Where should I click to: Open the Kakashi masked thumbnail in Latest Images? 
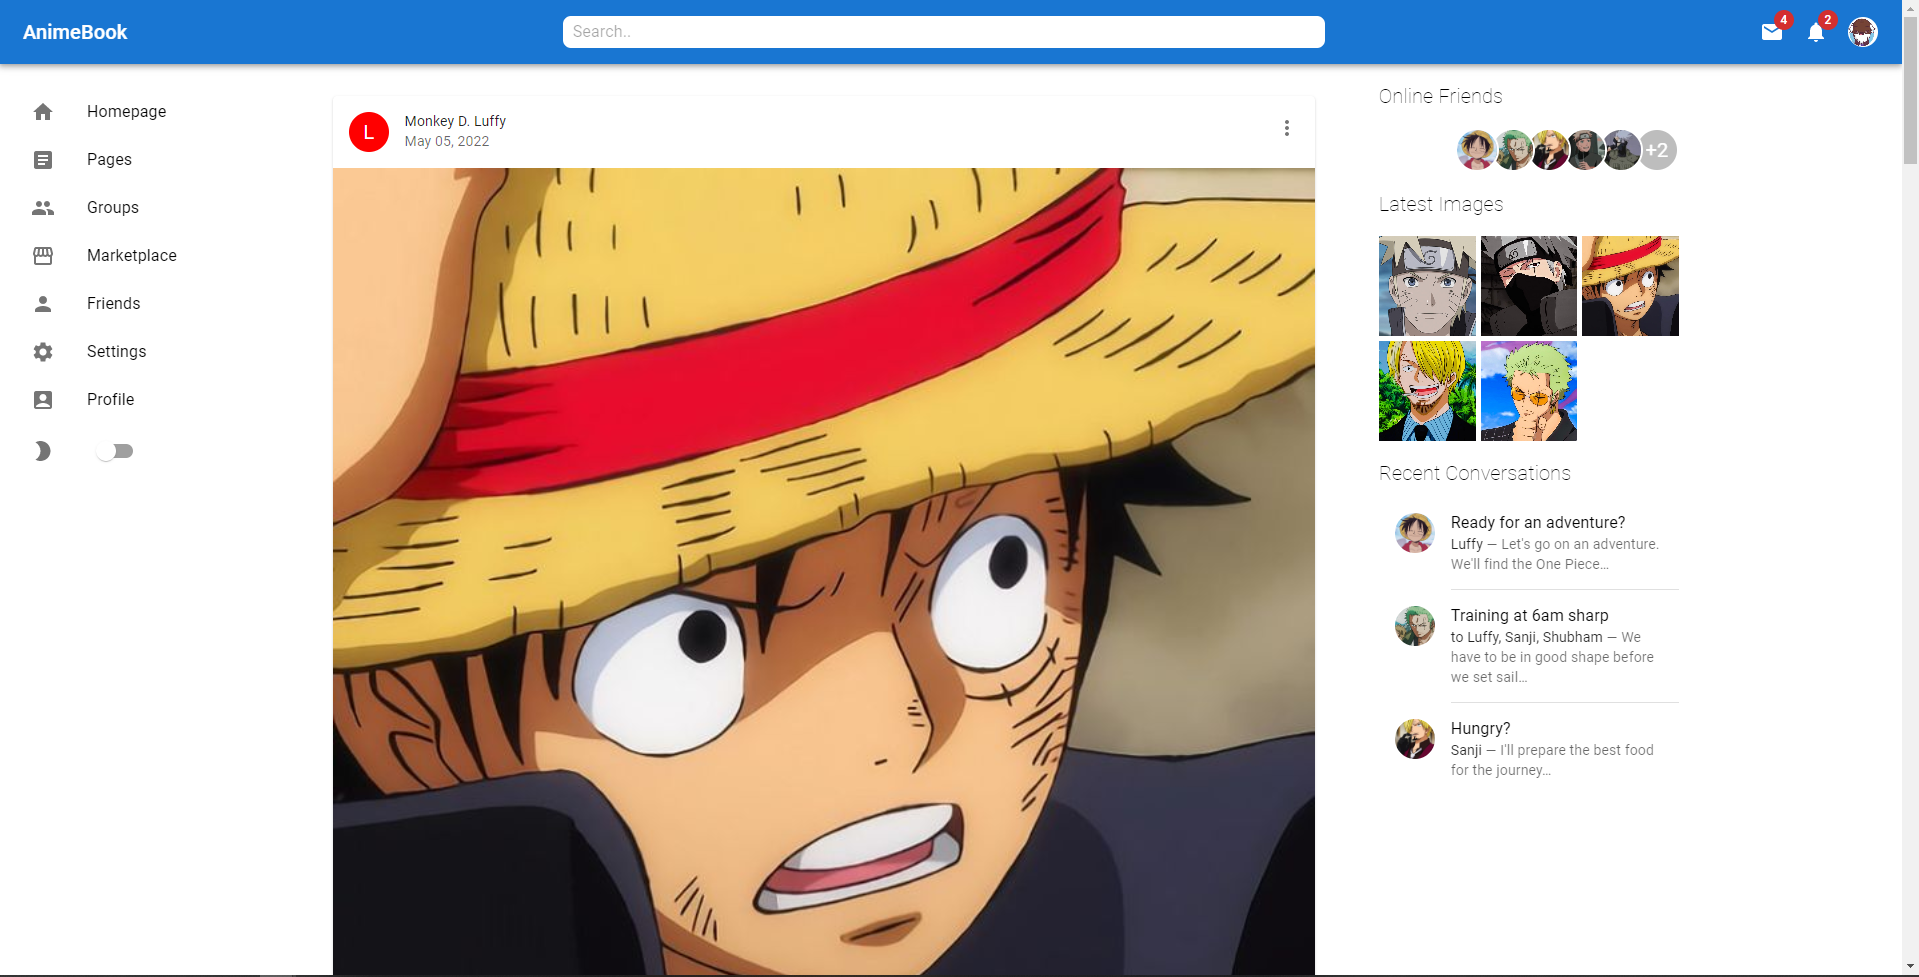point(1529,286)
